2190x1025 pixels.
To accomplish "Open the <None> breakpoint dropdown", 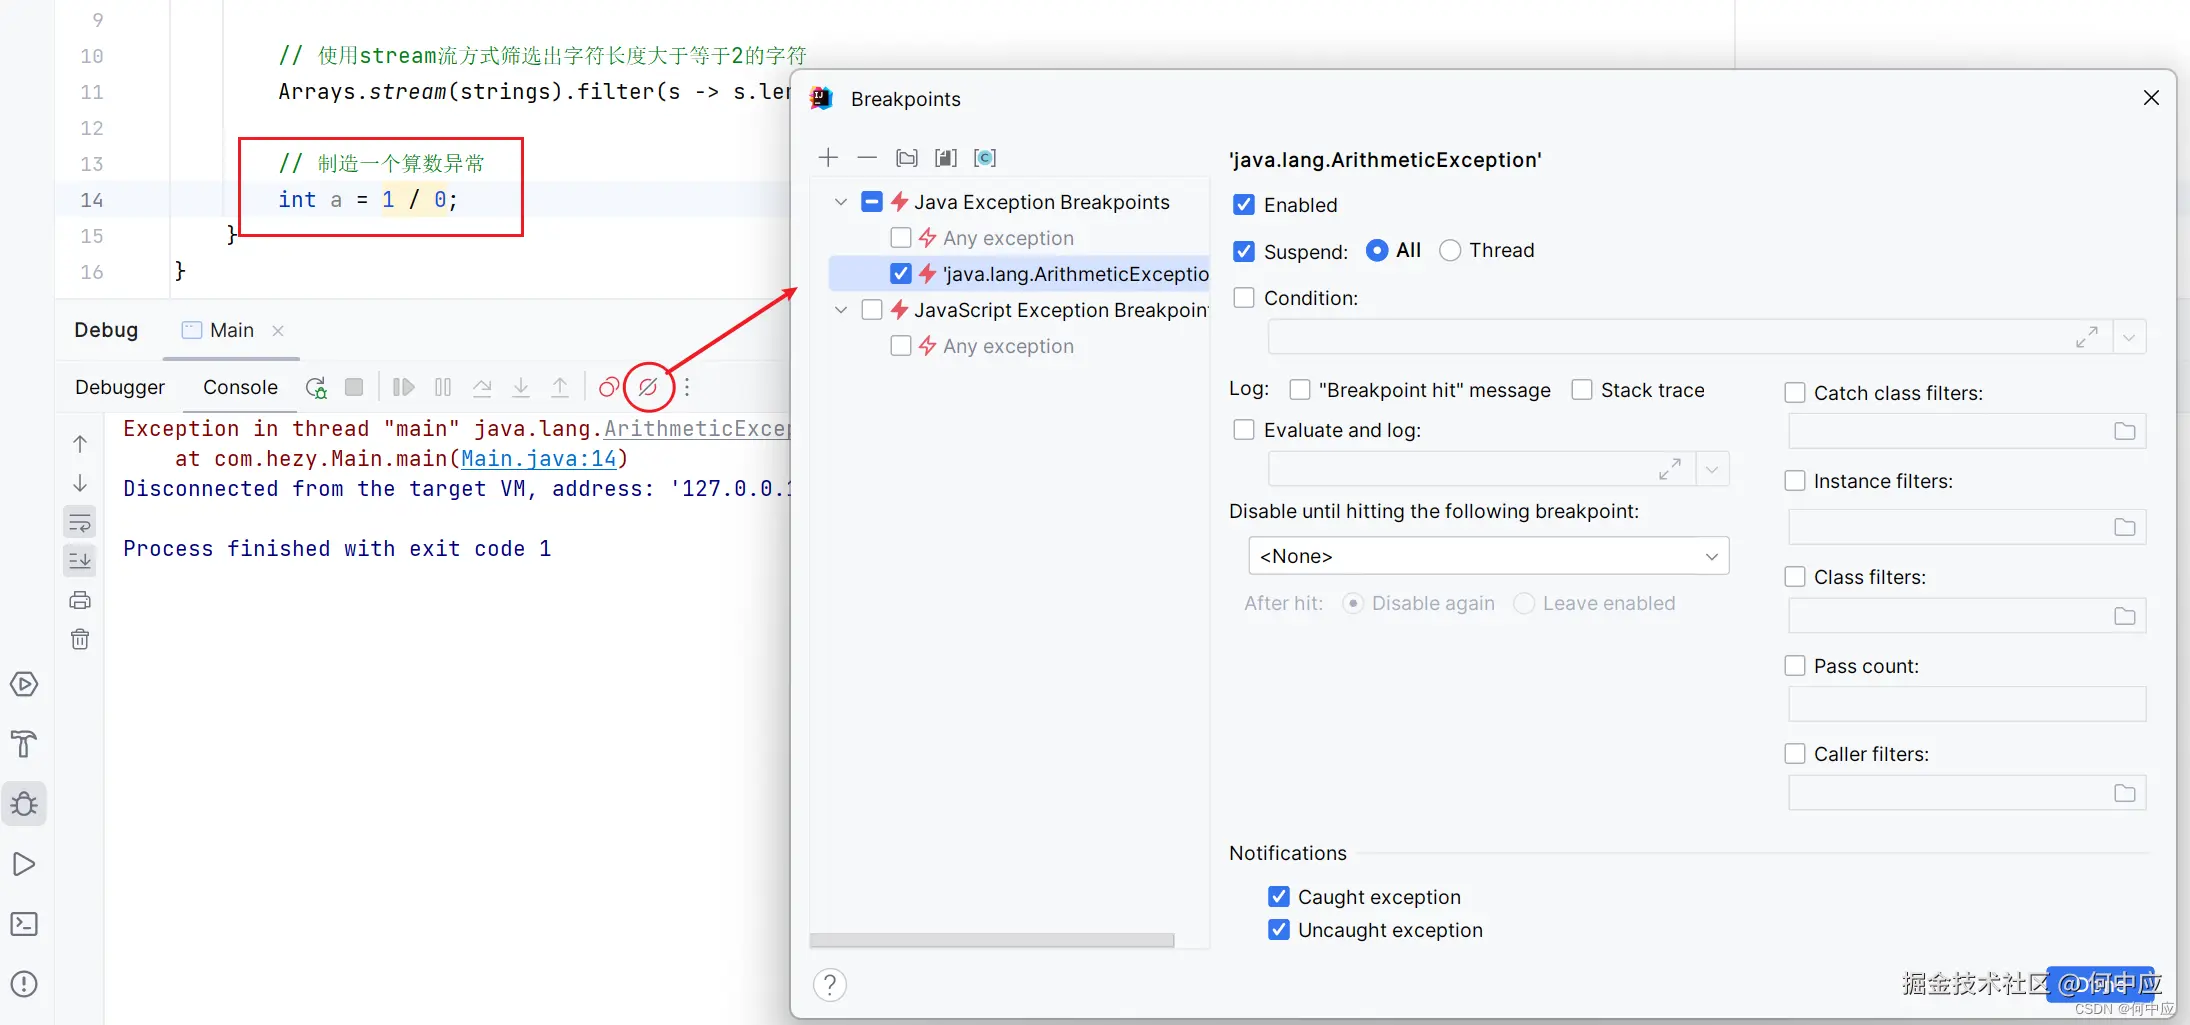I will click(x=1489, y=556).
